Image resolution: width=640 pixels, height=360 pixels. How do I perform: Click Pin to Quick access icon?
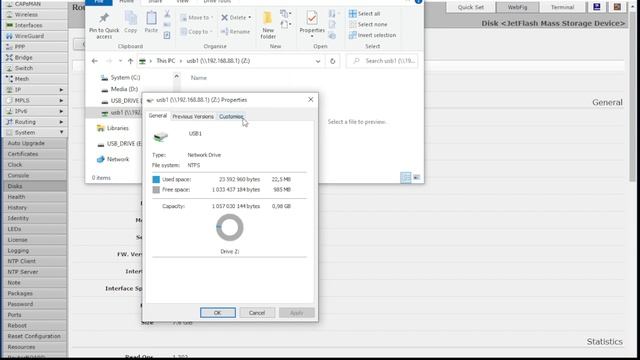104,18
